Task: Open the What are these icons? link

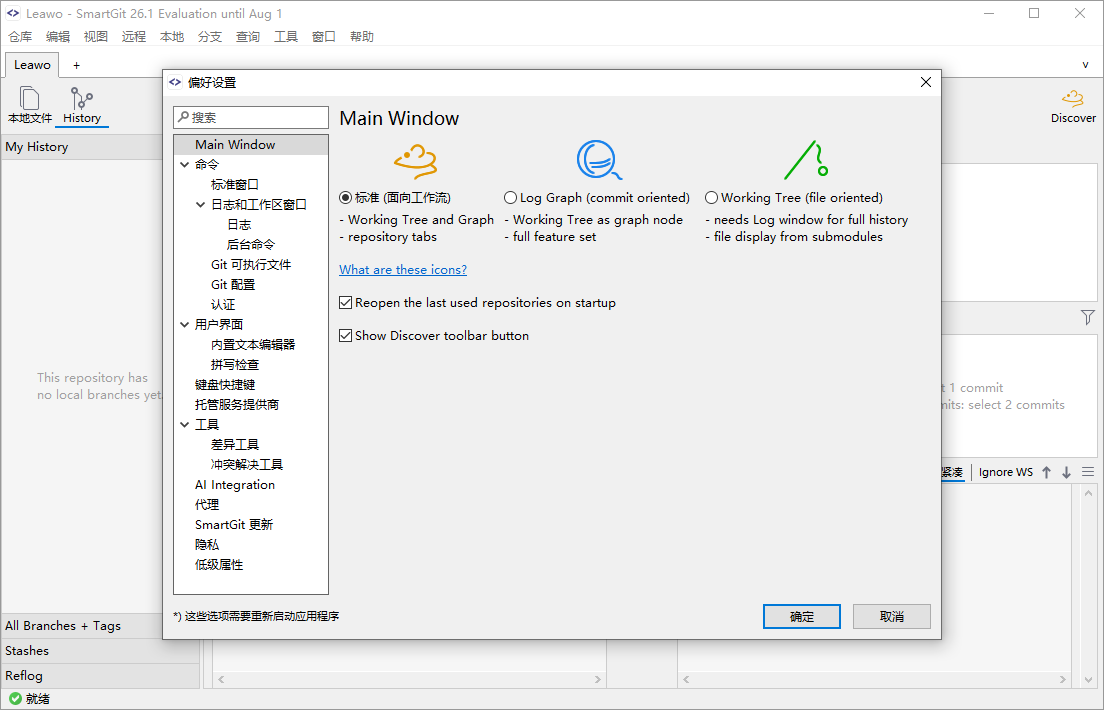Action: 403,270
